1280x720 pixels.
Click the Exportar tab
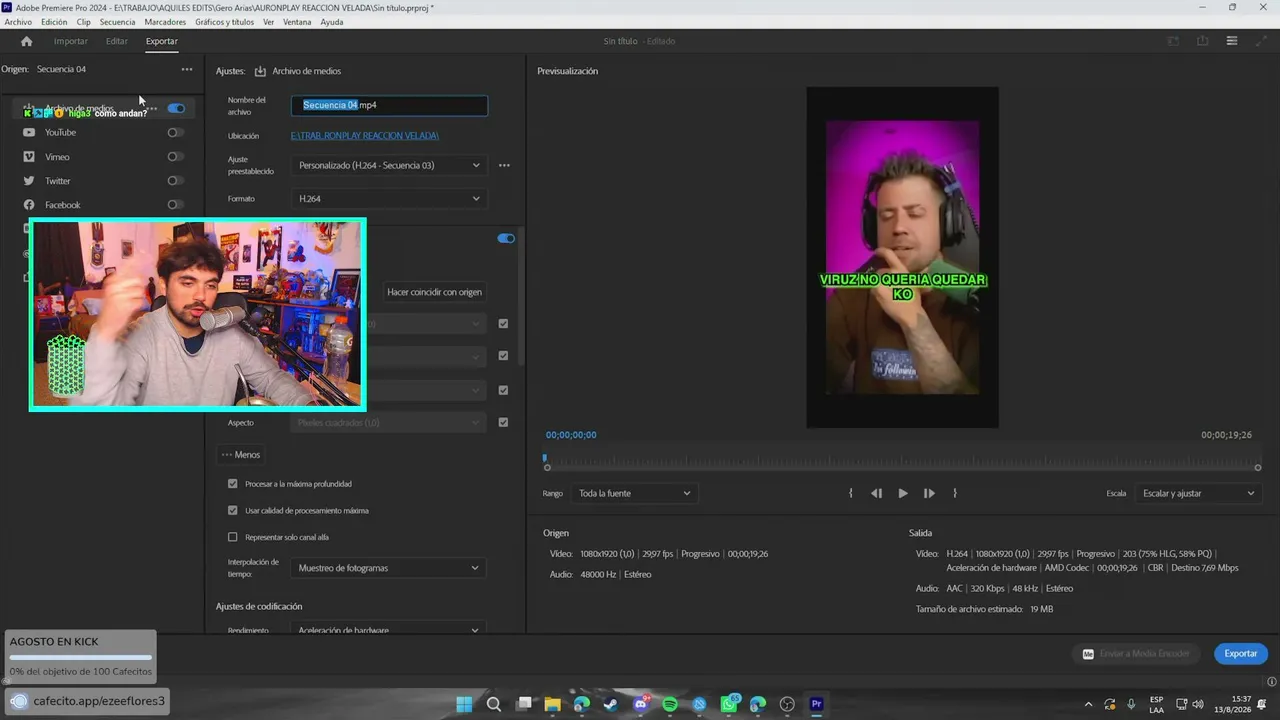[162, 41]
